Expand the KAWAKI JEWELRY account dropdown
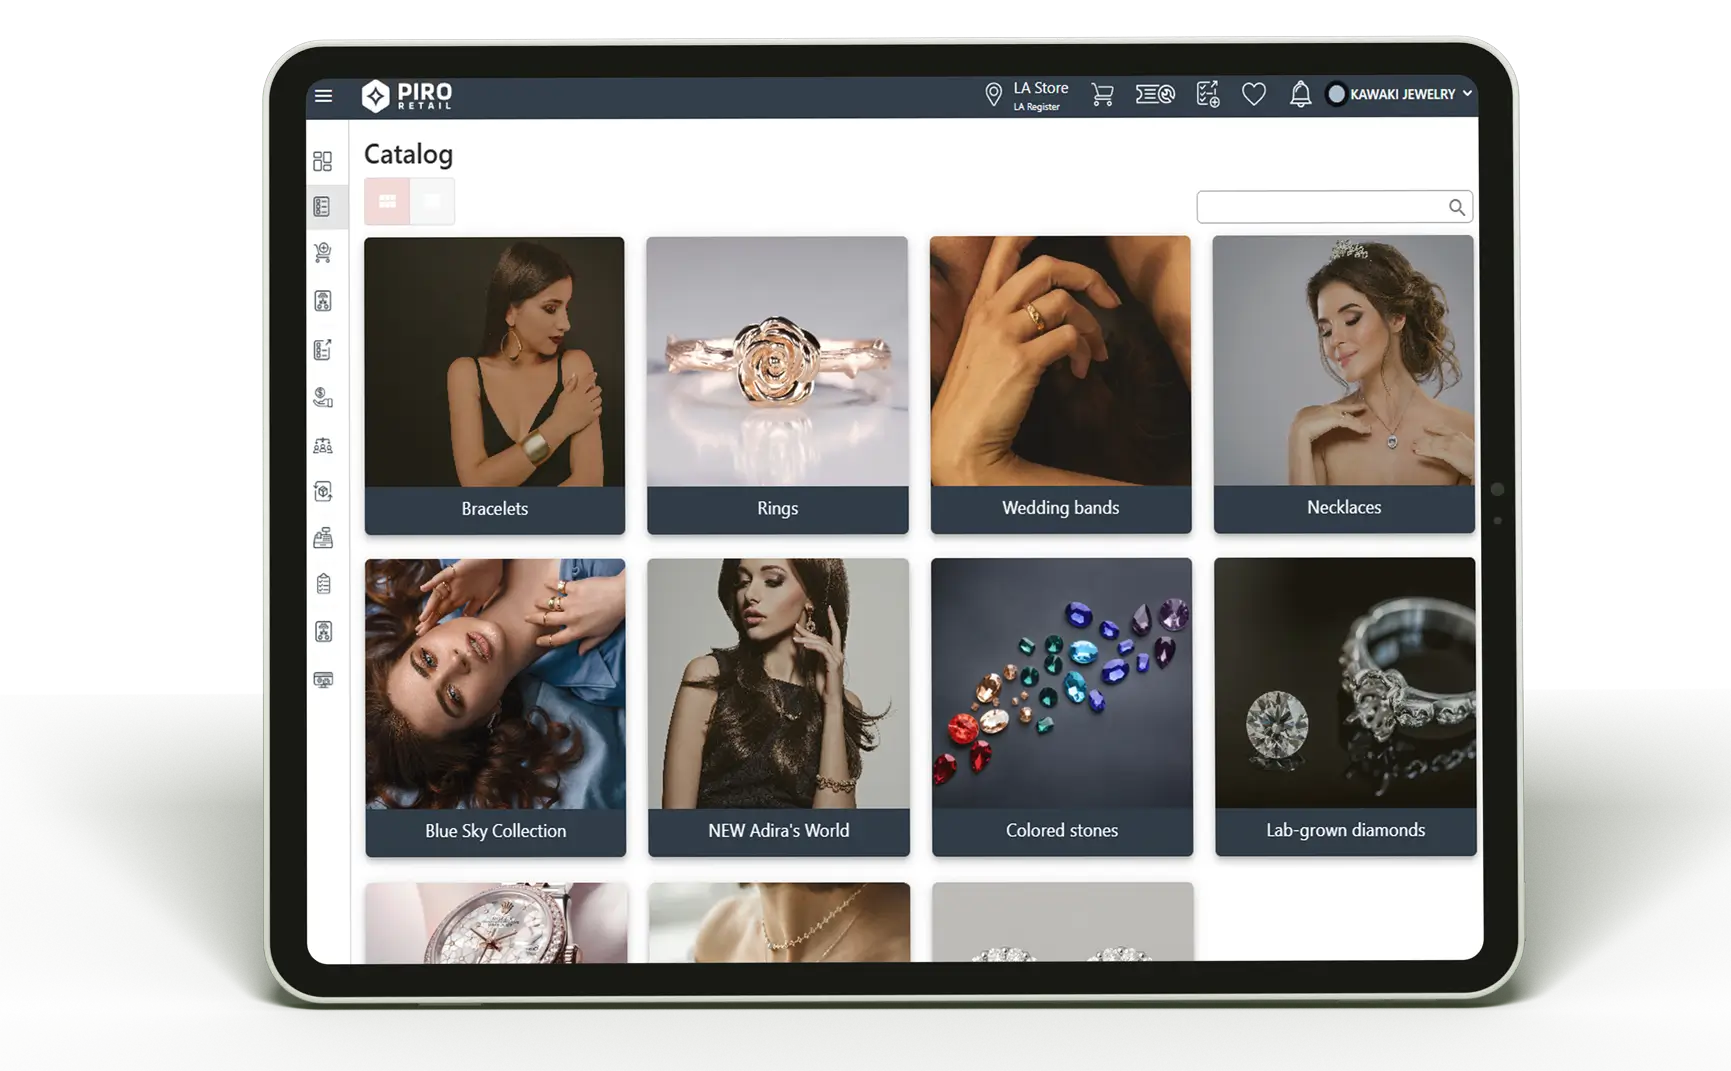 click(x=1399, y=94)
